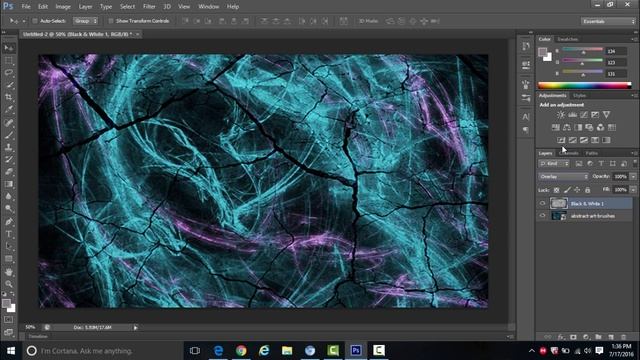Pick a color from the spectrum ramp
640x360 pixels.
coord(584,85)
